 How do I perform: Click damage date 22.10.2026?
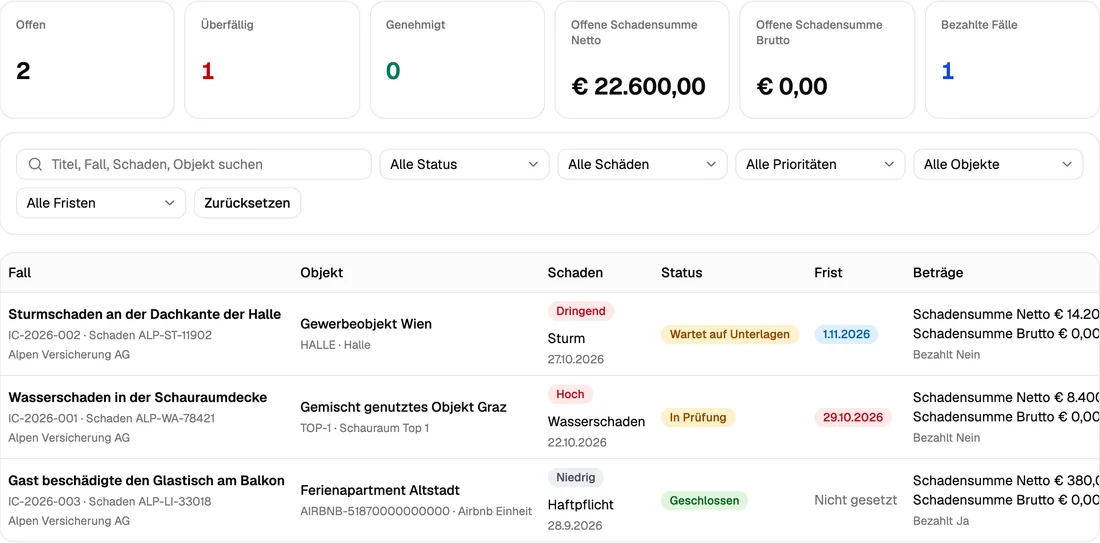[x=577, y=443]
